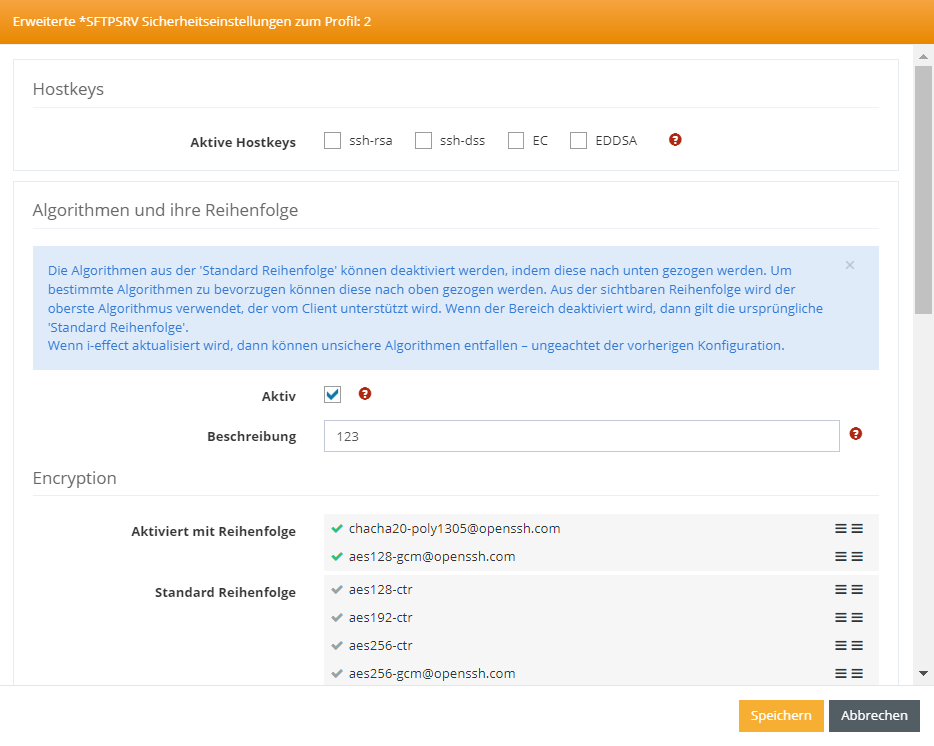934x746 pixels.
Task: Cancel the dialog with Abbrechen
Action: pos(874,715)
